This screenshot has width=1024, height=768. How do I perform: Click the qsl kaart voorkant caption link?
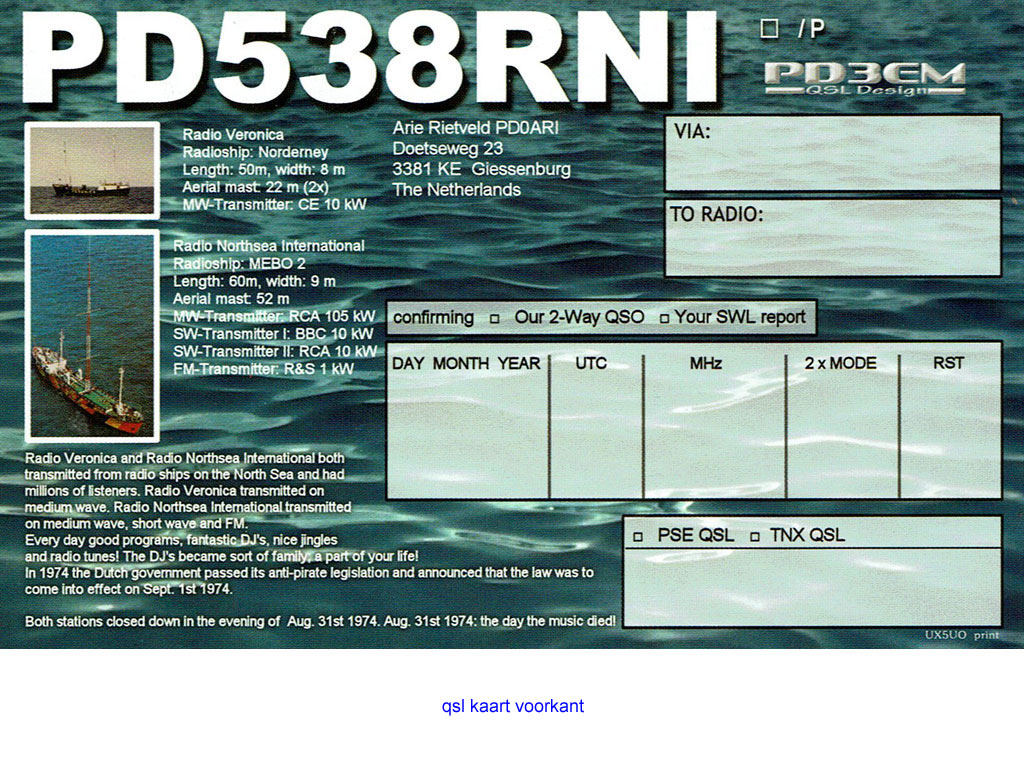pos(513,707)
